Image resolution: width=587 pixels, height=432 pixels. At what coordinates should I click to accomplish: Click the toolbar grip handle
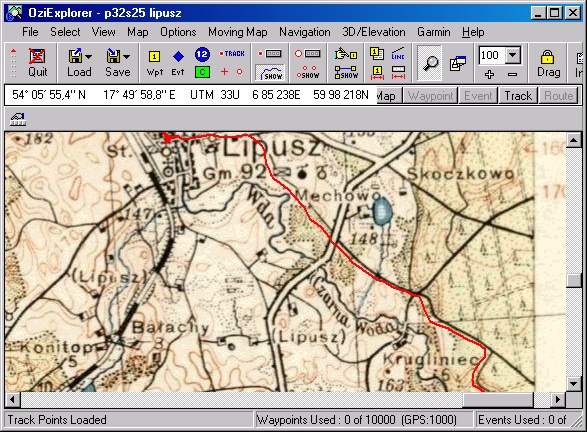click(13, 63)
